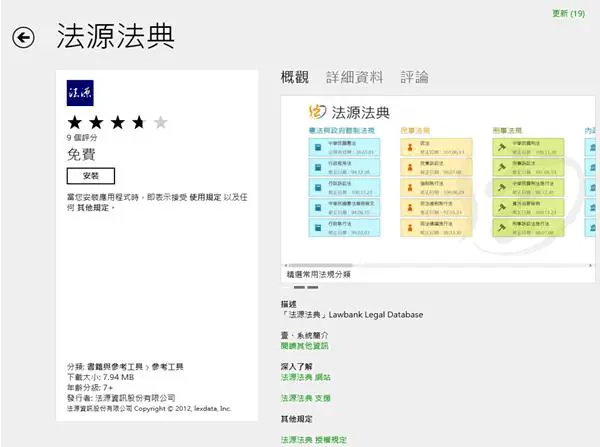Click the third rating star

coord(117,122)
